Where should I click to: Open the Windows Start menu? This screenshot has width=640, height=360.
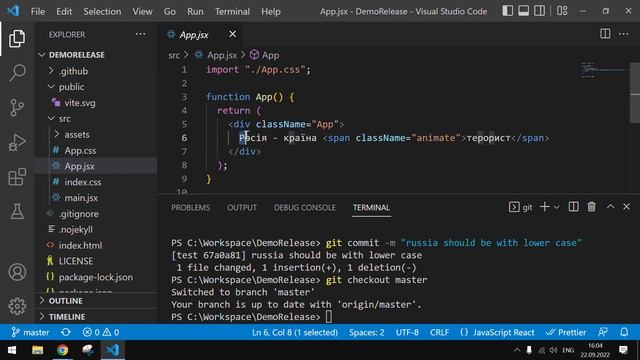coord(11,350)
